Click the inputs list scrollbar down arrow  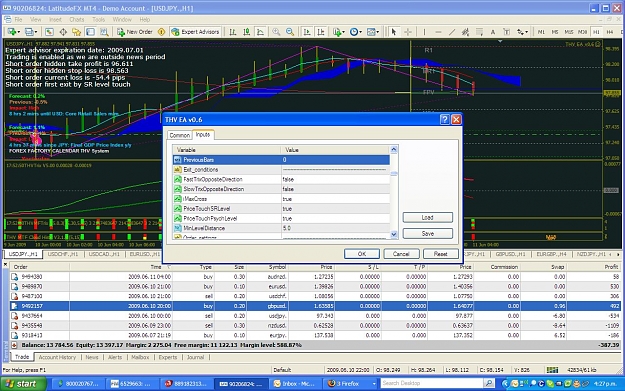pos(394,234)
